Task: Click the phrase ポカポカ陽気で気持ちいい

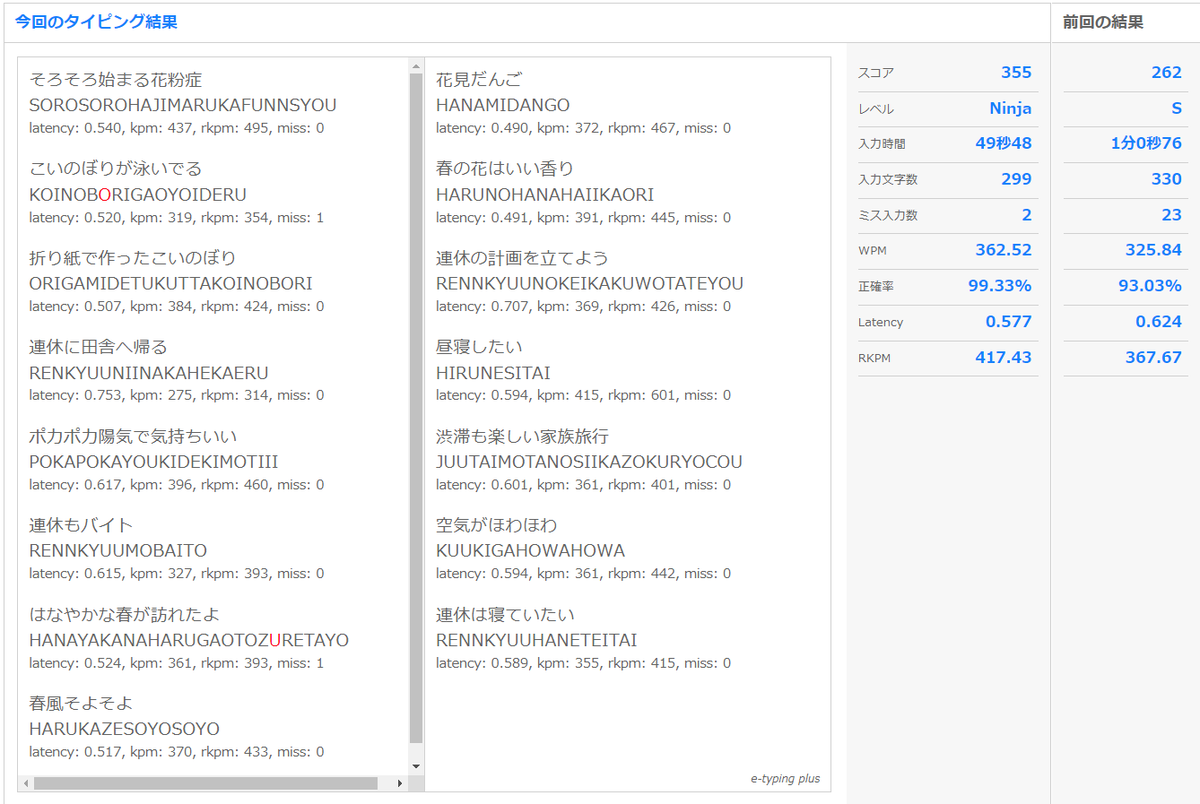Action: [x=133, y=436]
